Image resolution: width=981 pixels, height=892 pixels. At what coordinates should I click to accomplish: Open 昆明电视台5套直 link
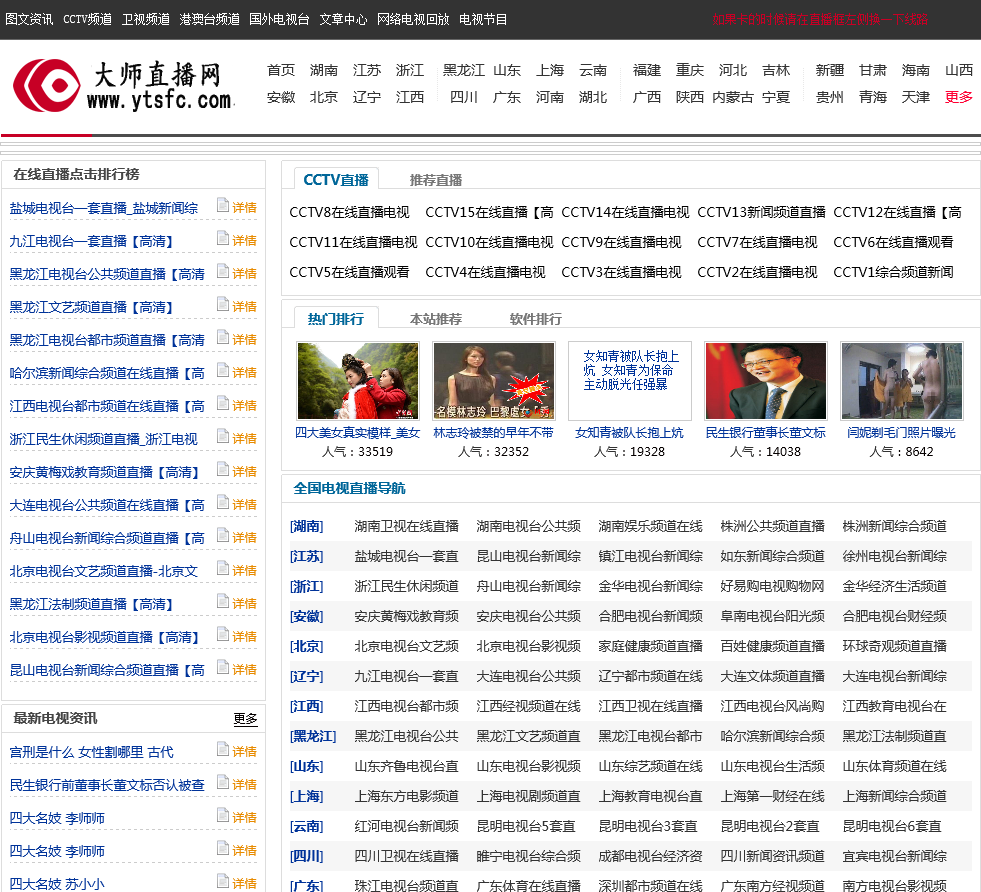[x=526, y=827]
